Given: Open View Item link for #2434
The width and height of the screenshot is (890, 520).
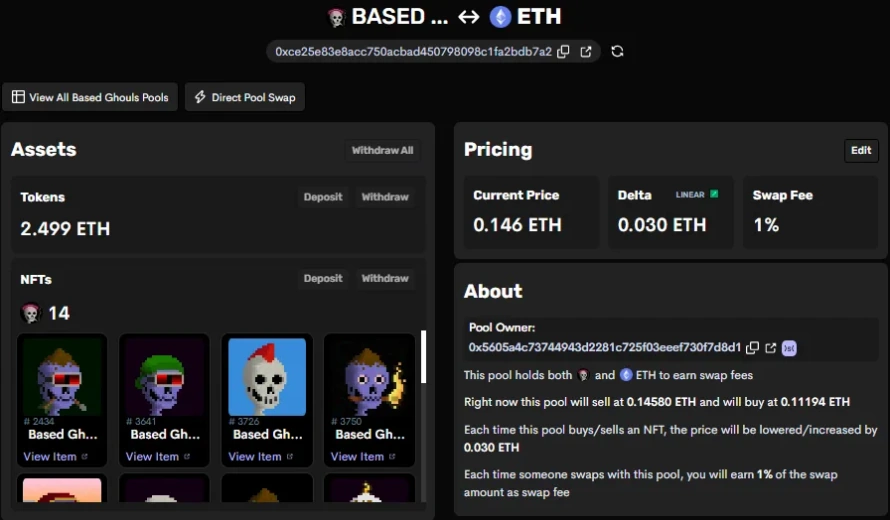Looking at the screenshot, I should pos(50,456).
